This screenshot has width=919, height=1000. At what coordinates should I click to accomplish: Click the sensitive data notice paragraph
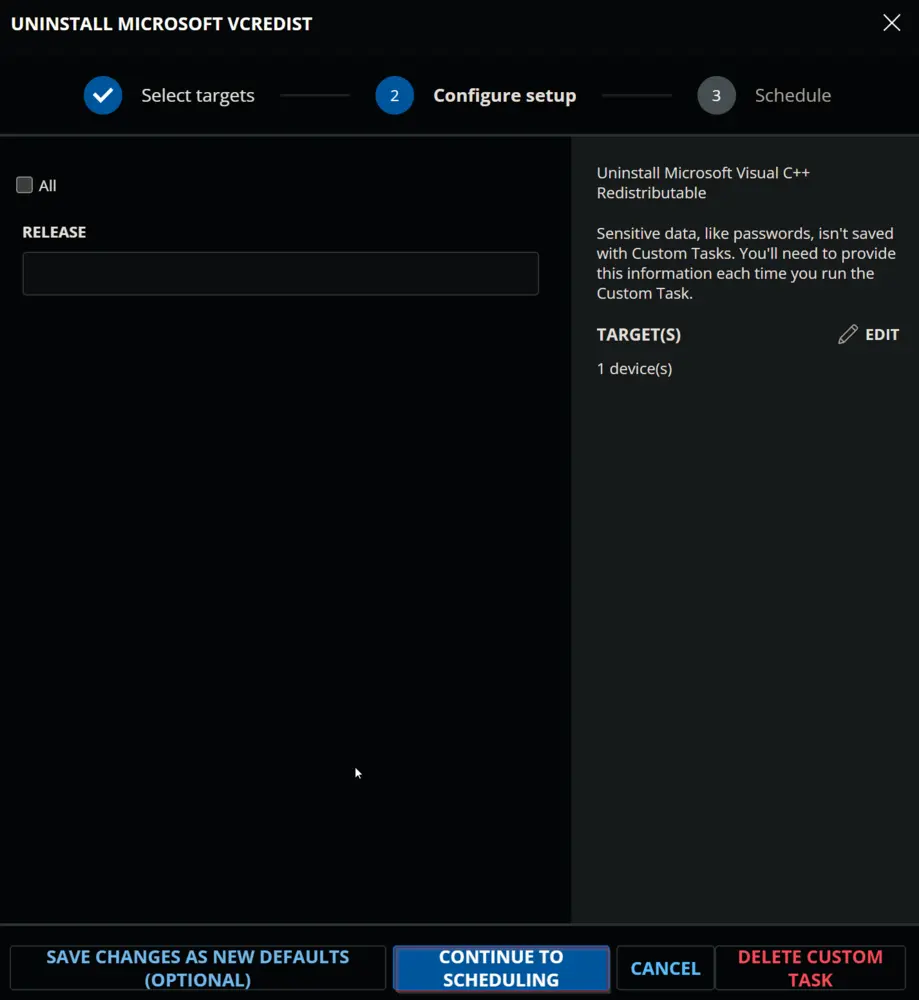click(x=746, y=263)
